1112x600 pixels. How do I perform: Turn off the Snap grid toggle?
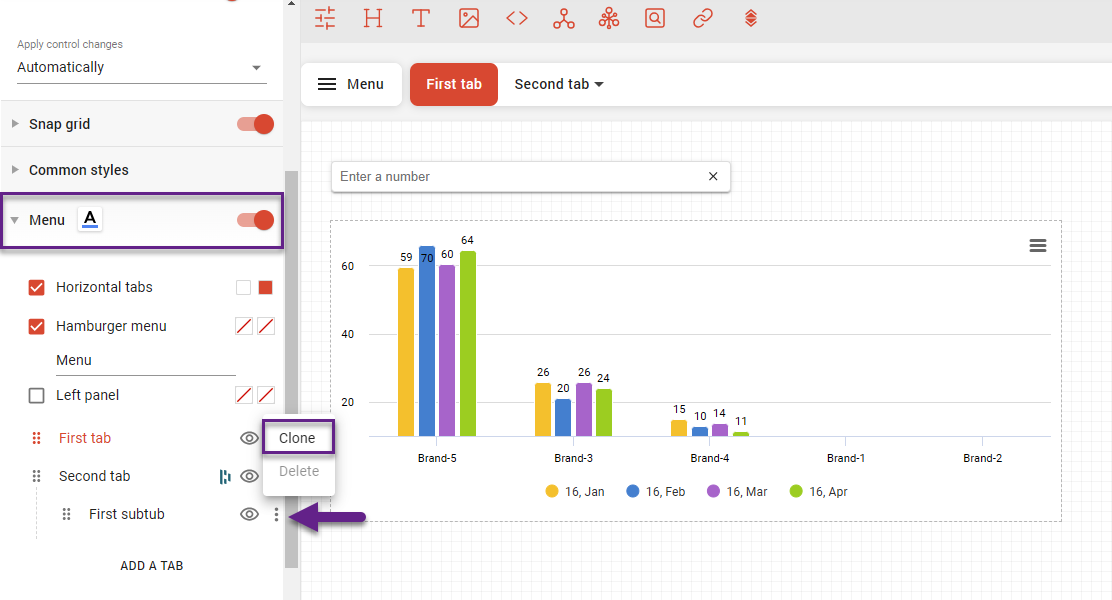coord(255,124)
